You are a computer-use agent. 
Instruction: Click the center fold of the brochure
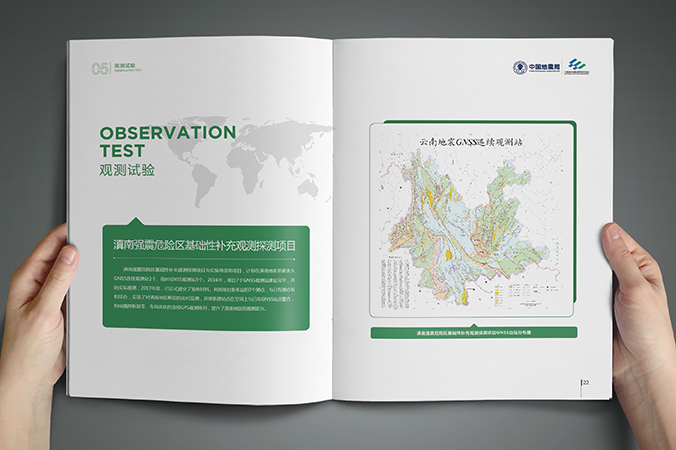[332, 220]
